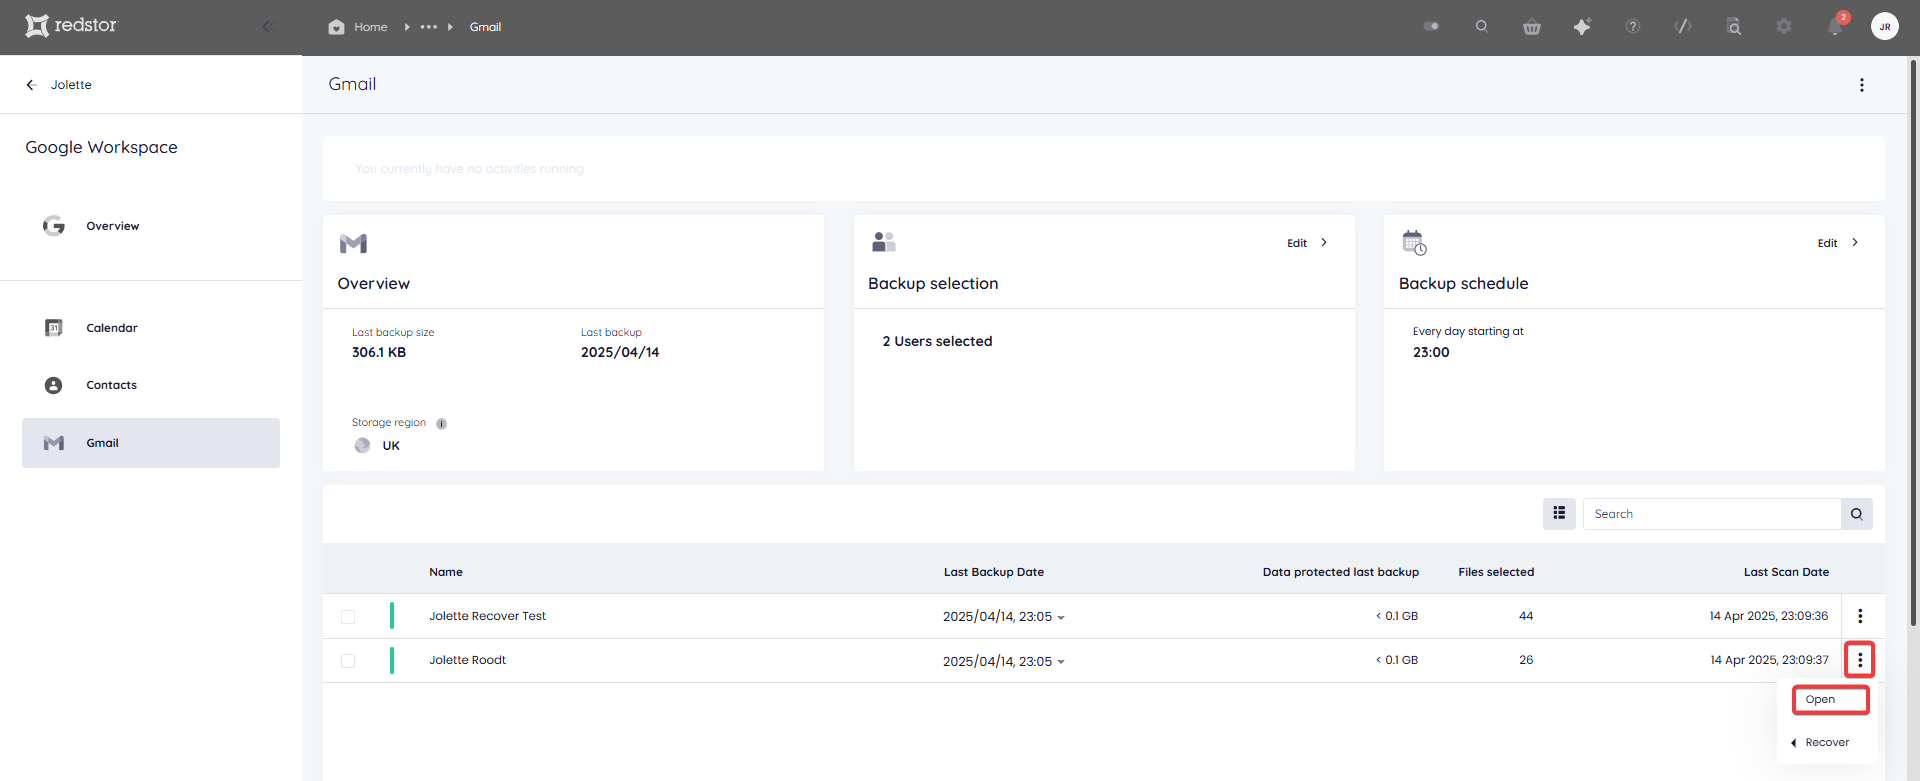Expand the breadcrumb ellipsis

(x=429, y=27)
